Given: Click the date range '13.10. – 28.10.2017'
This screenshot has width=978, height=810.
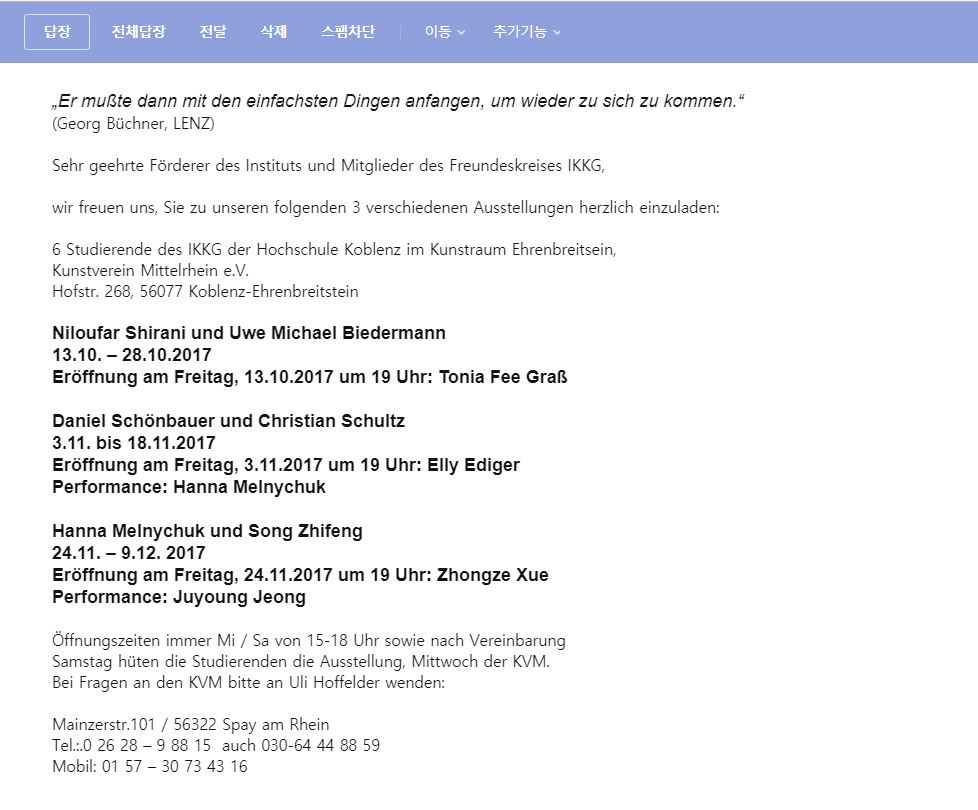Looking at the screenshot, I should click(x=132, y=355).
